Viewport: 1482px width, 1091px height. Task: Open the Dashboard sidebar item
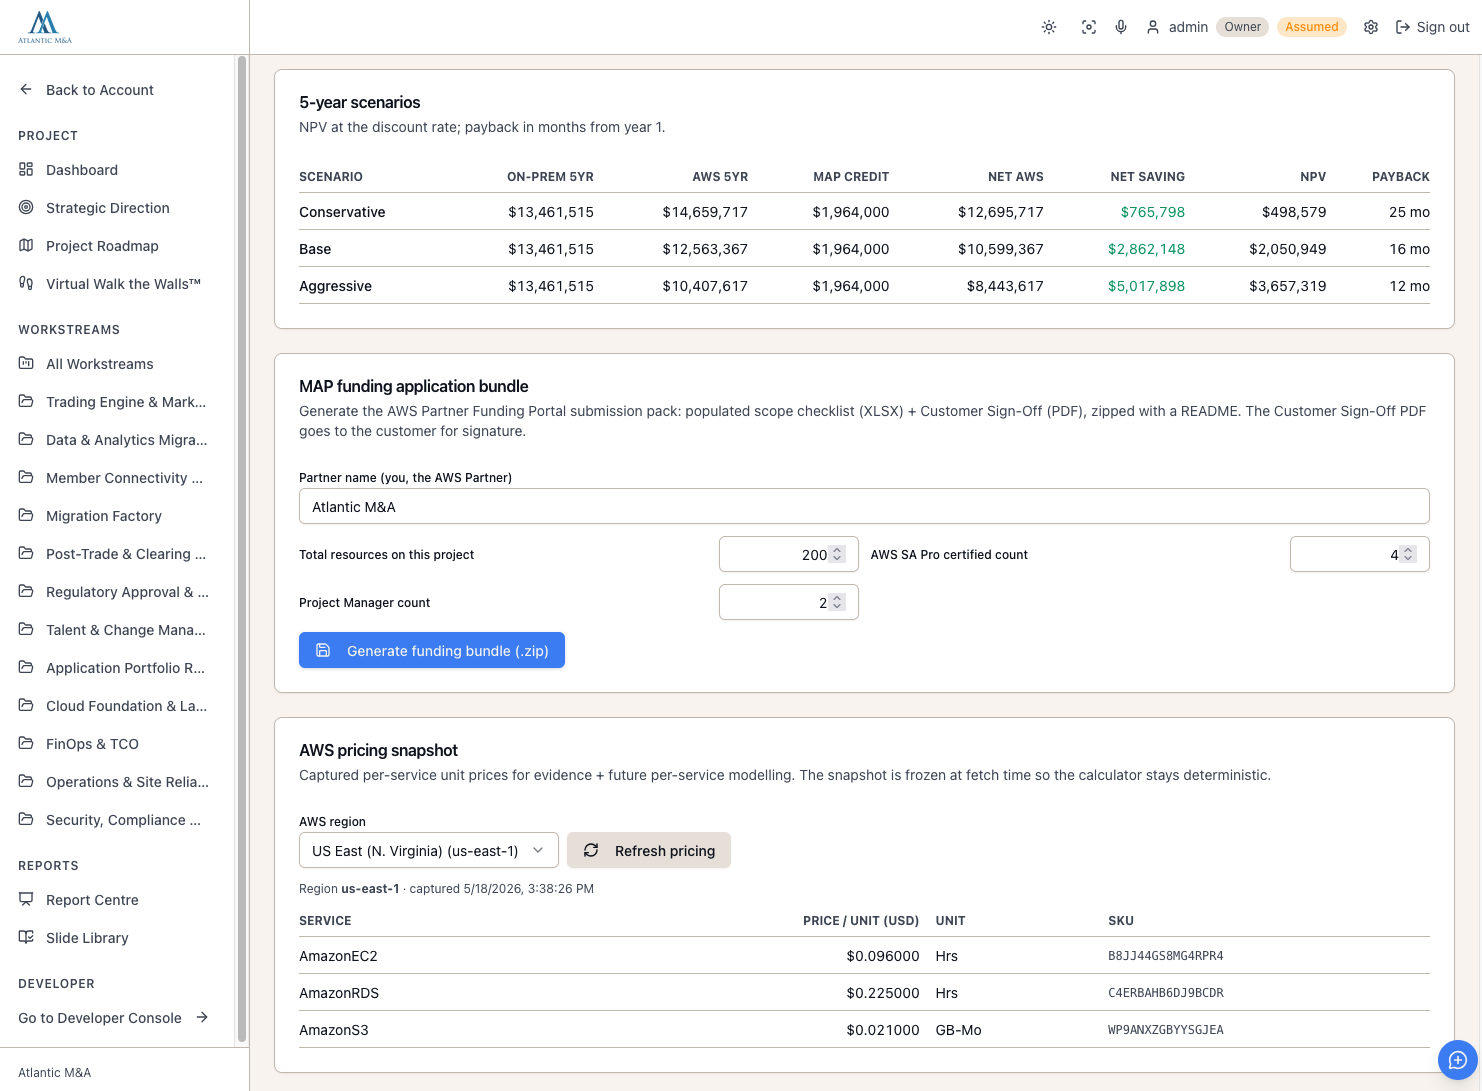click(x=82, y=170)
